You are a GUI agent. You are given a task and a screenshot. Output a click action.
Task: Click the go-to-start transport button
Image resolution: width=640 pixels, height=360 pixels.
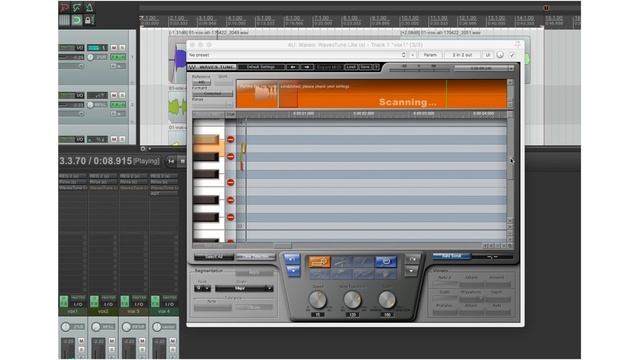(171, 162)
